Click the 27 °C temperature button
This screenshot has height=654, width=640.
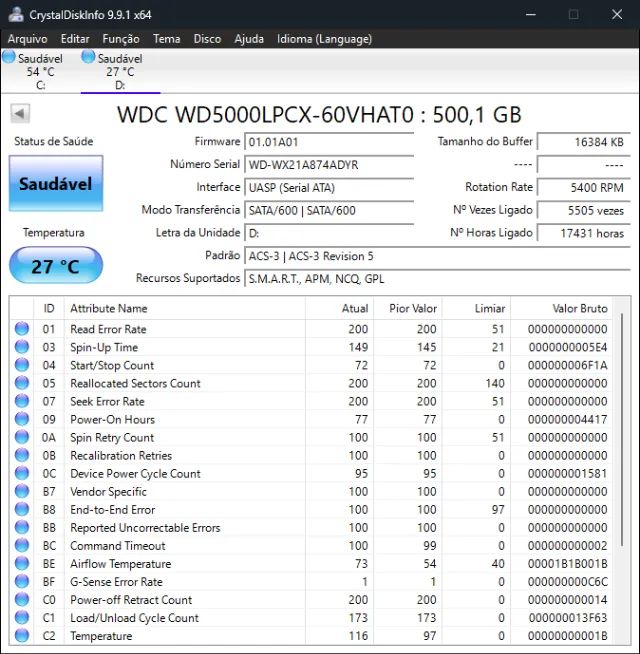pyautogui.click(x=56, y=266)
